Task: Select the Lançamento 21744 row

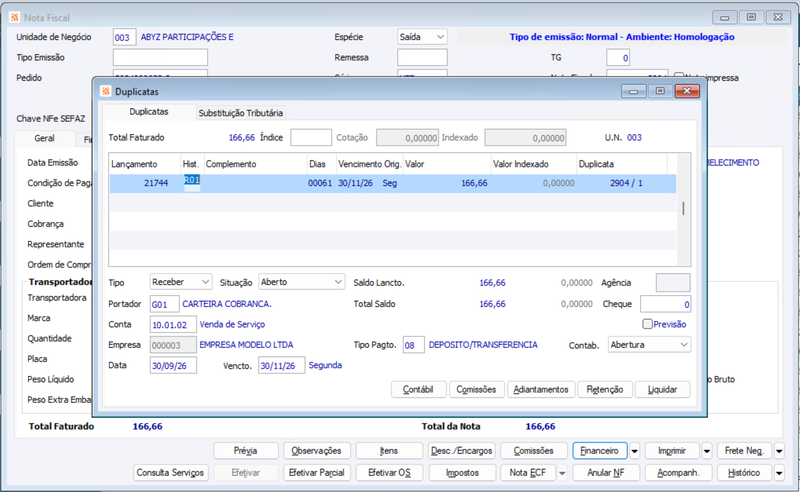Action: point(392,183)
